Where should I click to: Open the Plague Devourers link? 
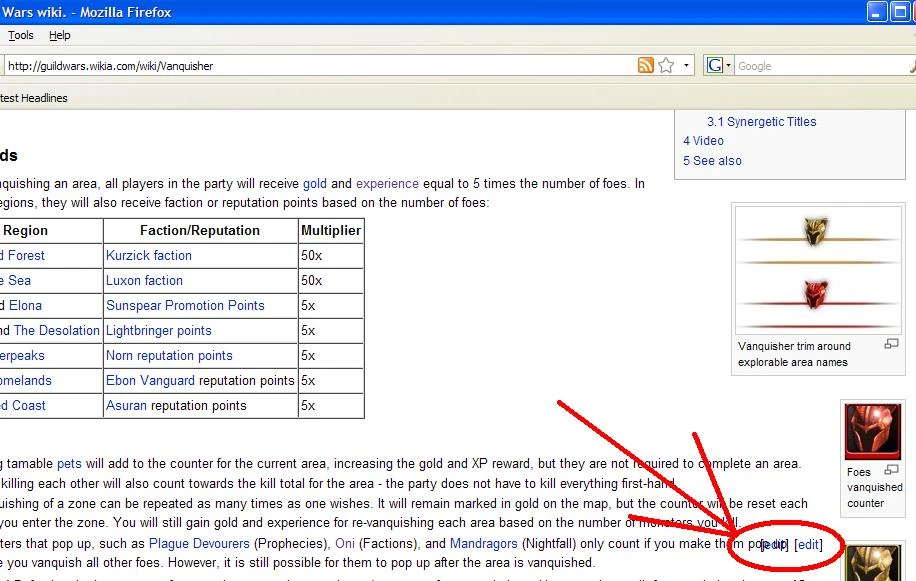point(199,543)
